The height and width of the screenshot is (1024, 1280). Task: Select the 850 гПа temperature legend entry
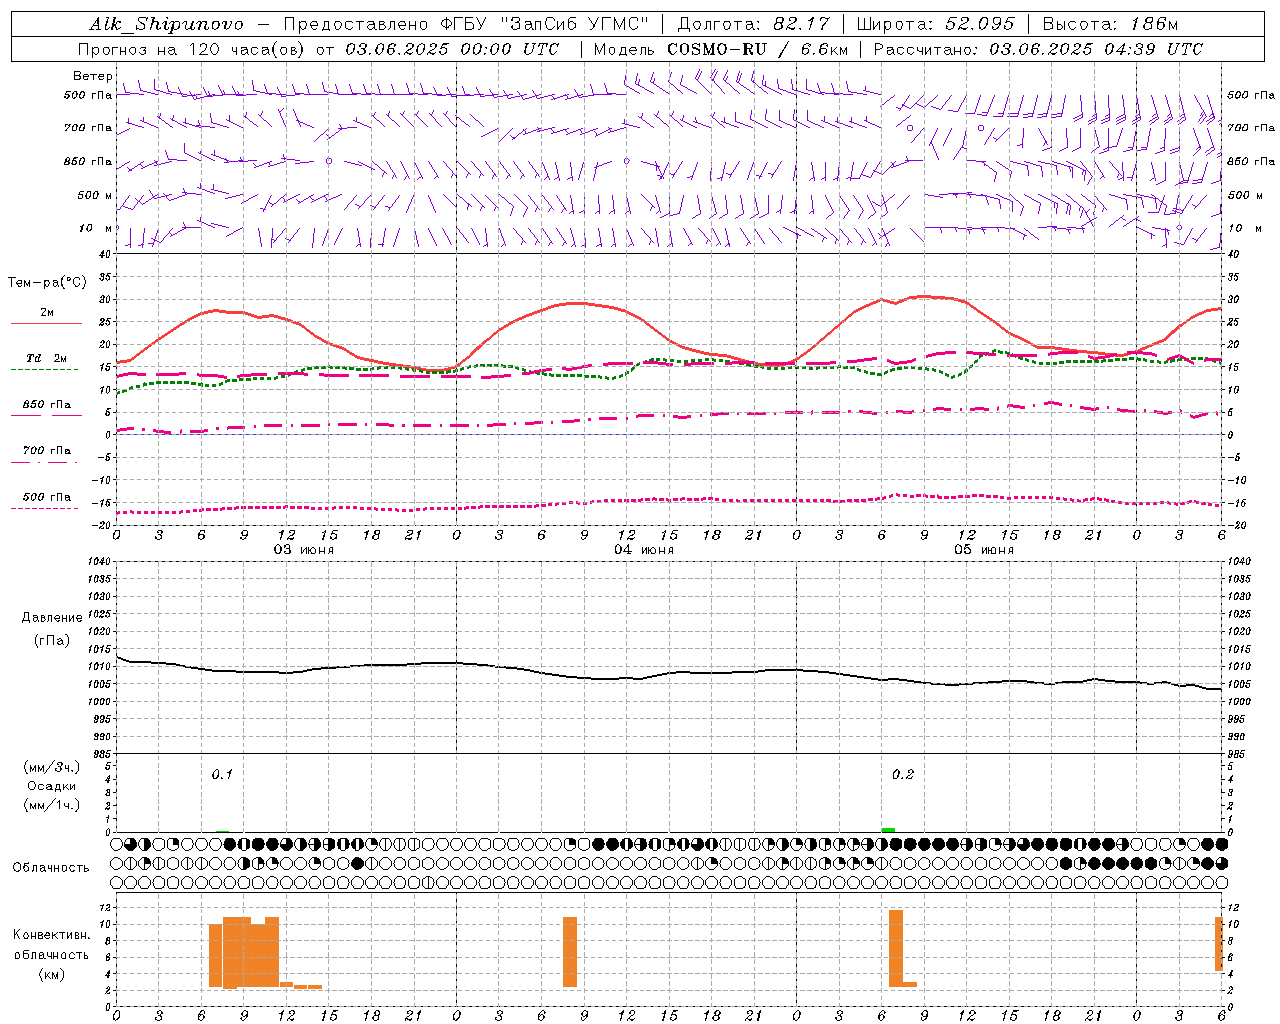[x=47, y=405]
